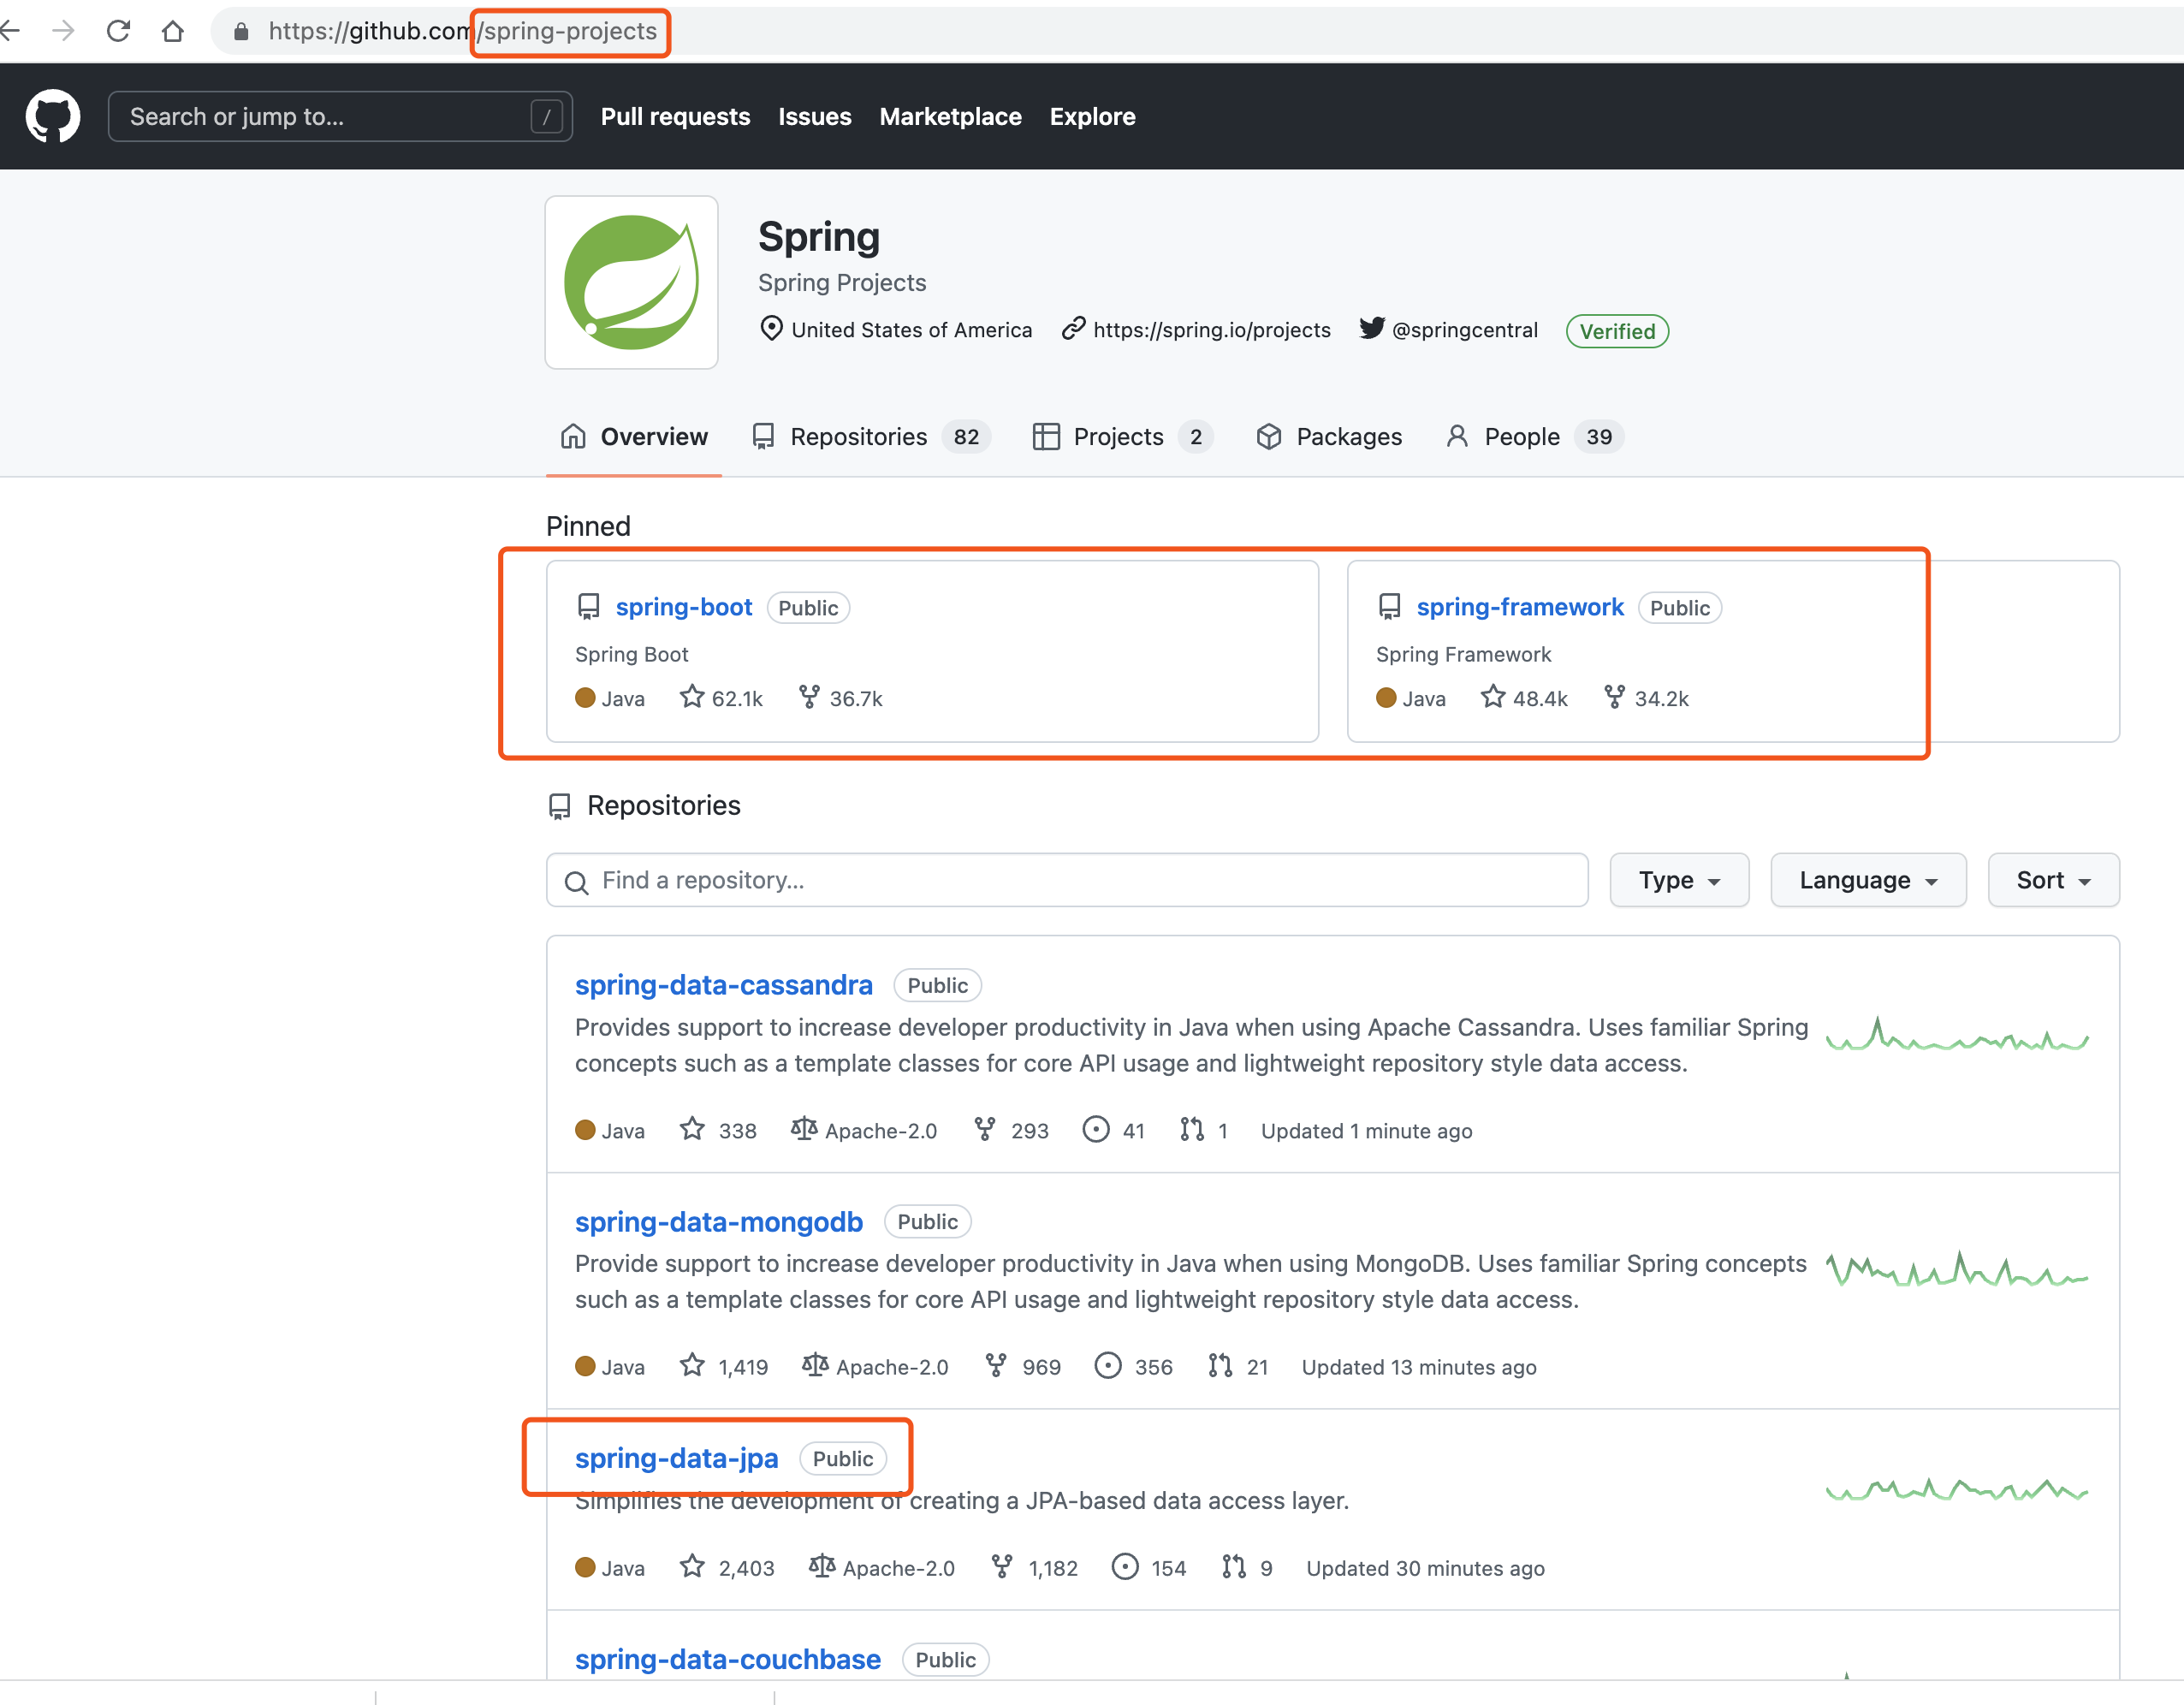Image resolution: width=2184 pixels, height=1705 pixels.
Task: Click the issues icon for spring-data-jpa
Action: [1125, 1566]
